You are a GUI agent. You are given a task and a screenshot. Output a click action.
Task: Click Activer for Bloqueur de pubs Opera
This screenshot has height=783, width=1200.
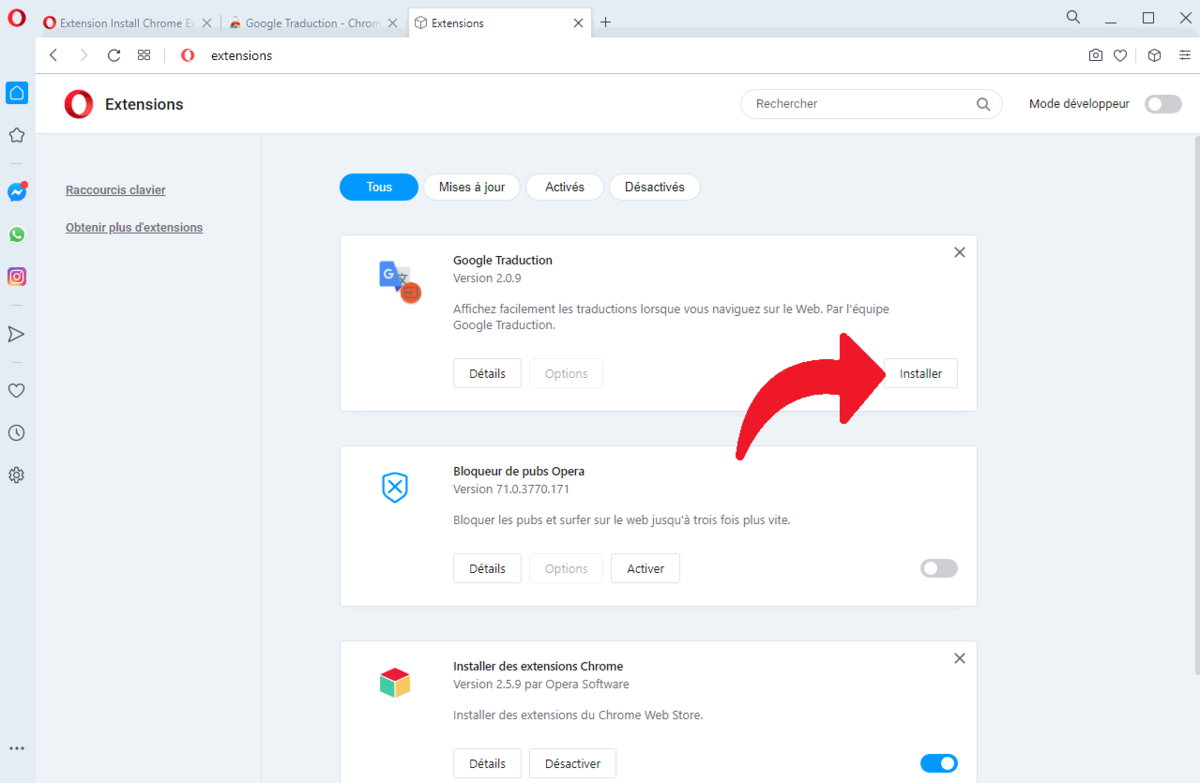pos(645,568)
